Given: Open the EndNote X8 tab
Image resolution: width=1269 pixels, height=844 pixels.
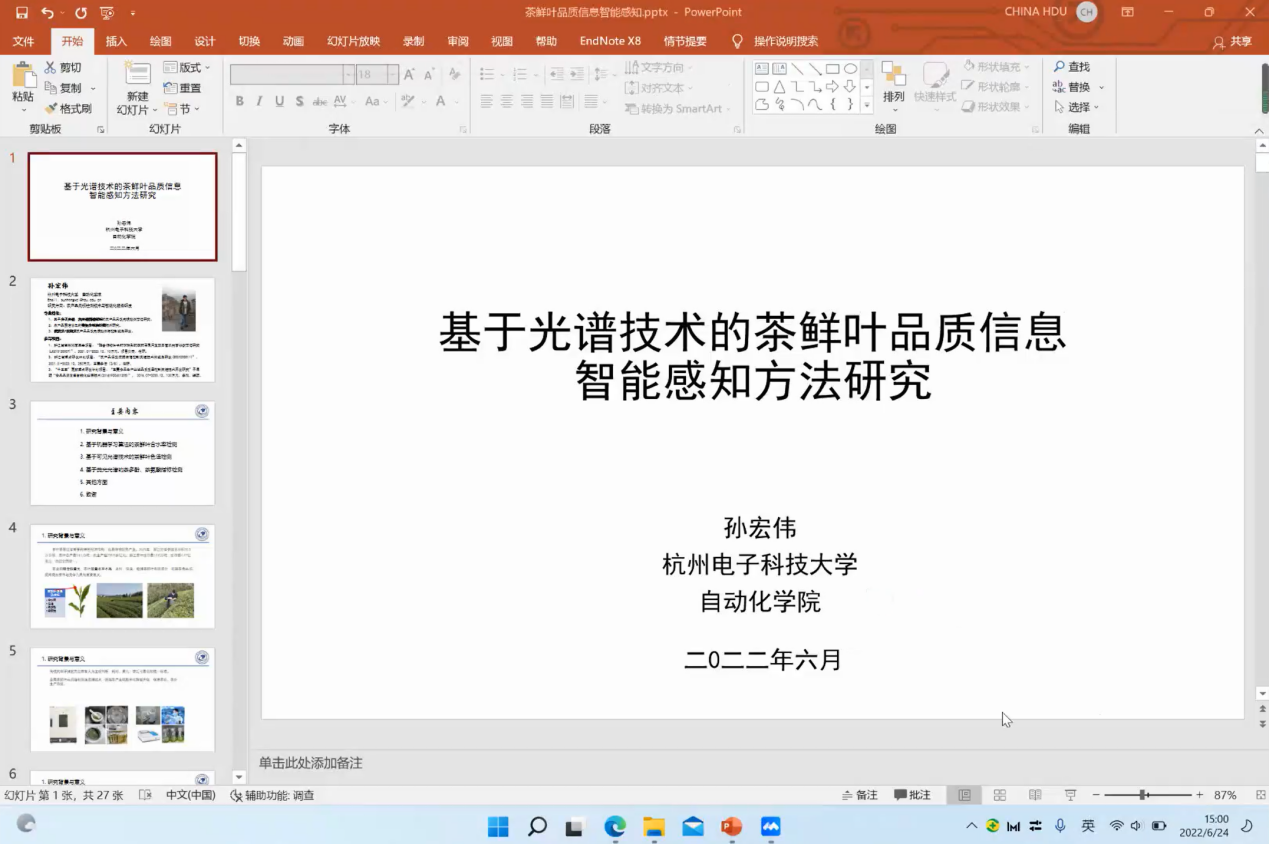Looking at the screenshot, I should click(x=610, y=41).
